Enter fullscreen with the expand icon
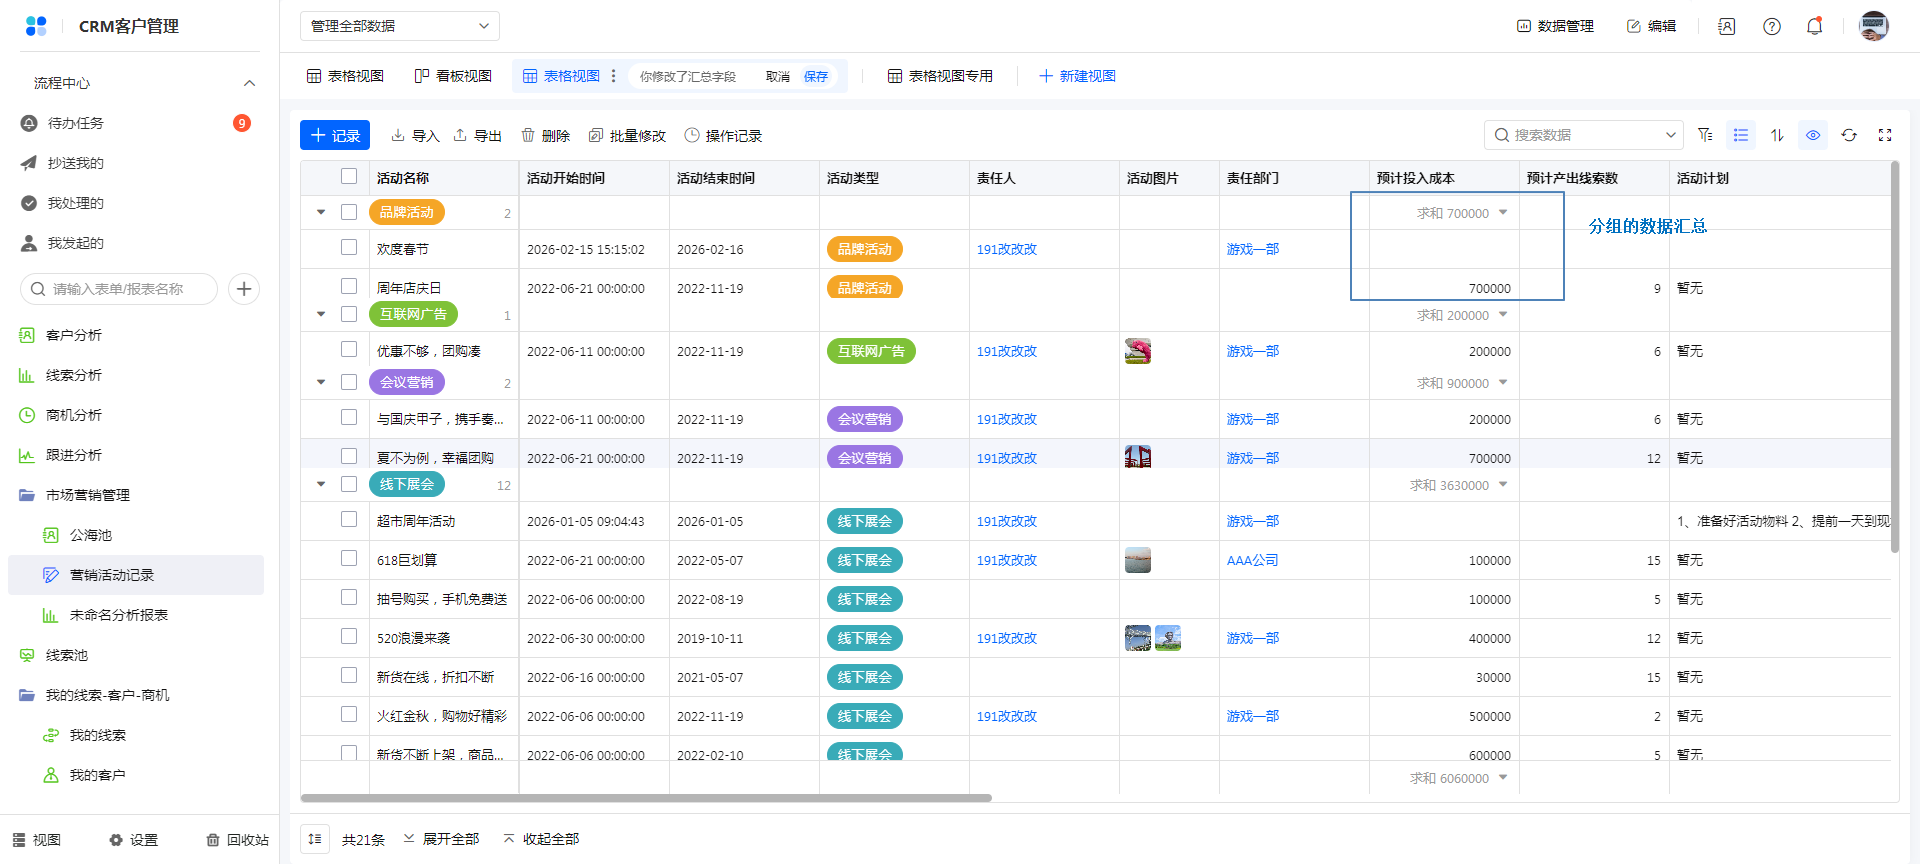The image size is (1920, 864). pos(1885,135)
